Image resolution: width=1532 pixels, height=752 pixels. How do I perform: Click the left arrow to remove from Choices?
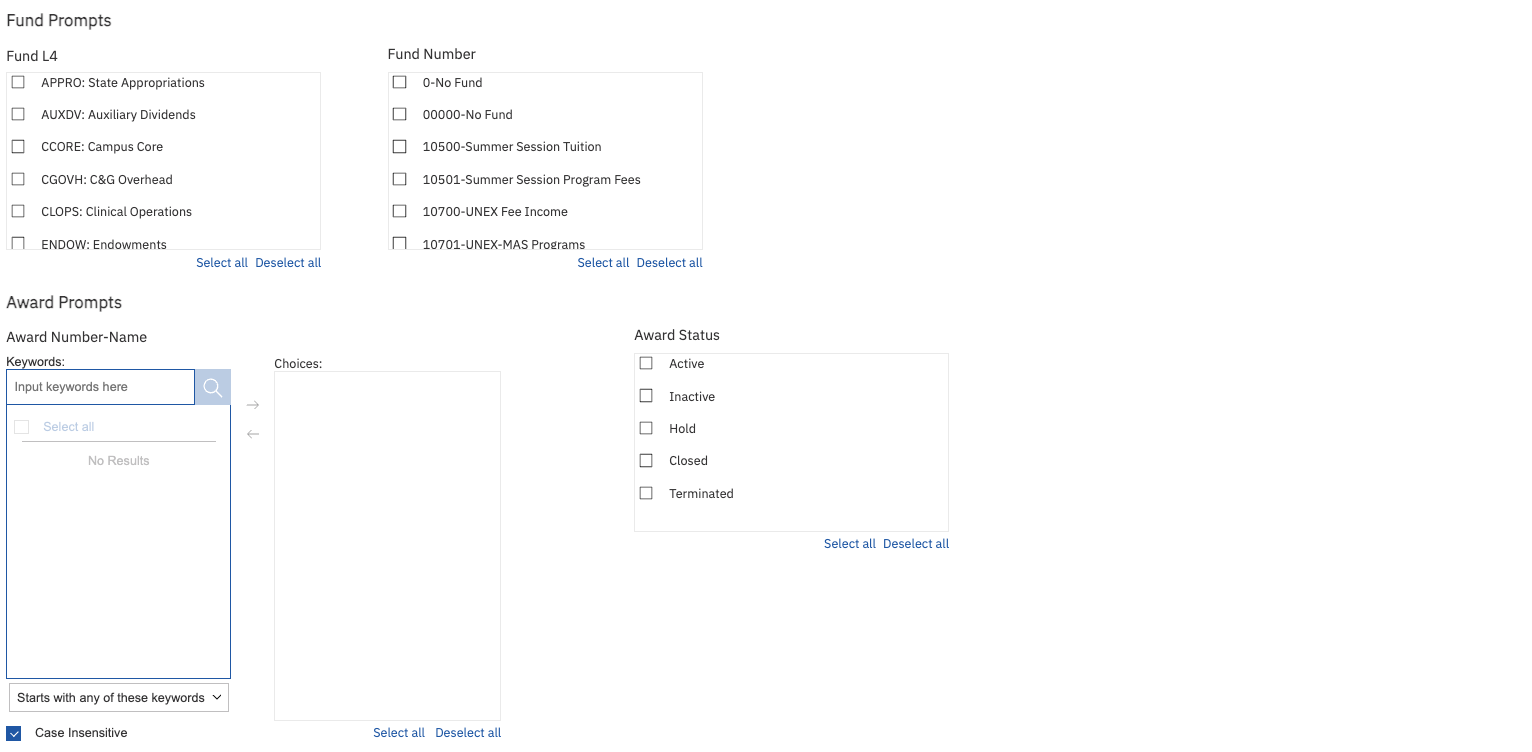point(252,433)
